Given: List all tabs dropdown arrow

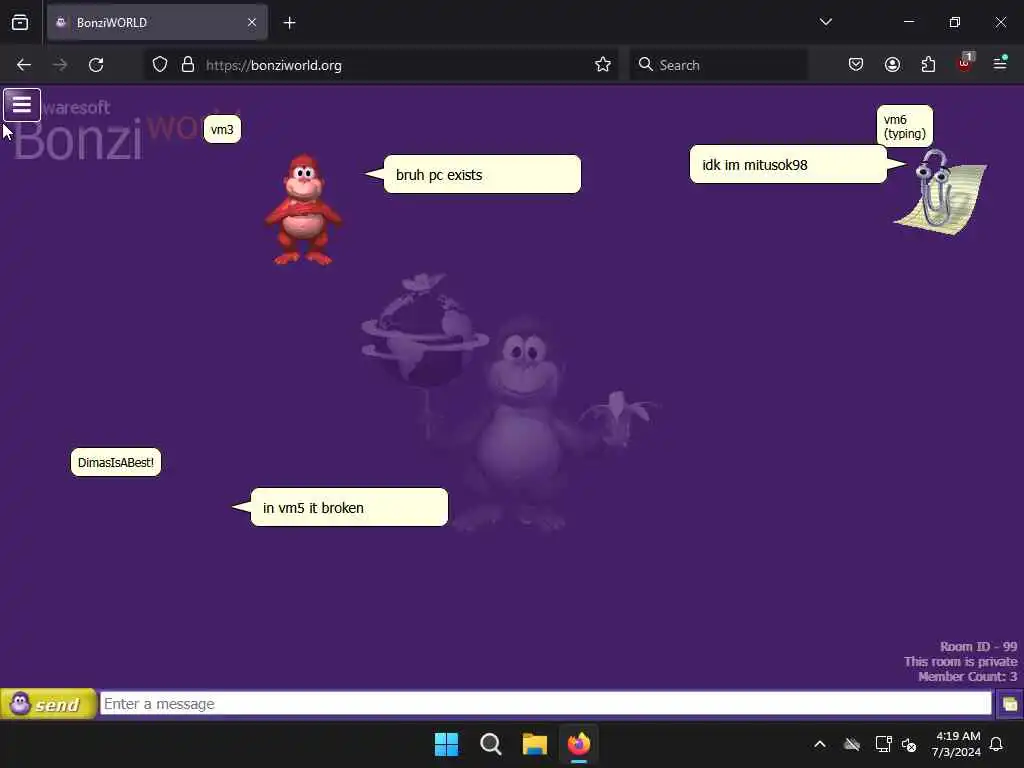Looking at the screenshot, I should [826, 22].
